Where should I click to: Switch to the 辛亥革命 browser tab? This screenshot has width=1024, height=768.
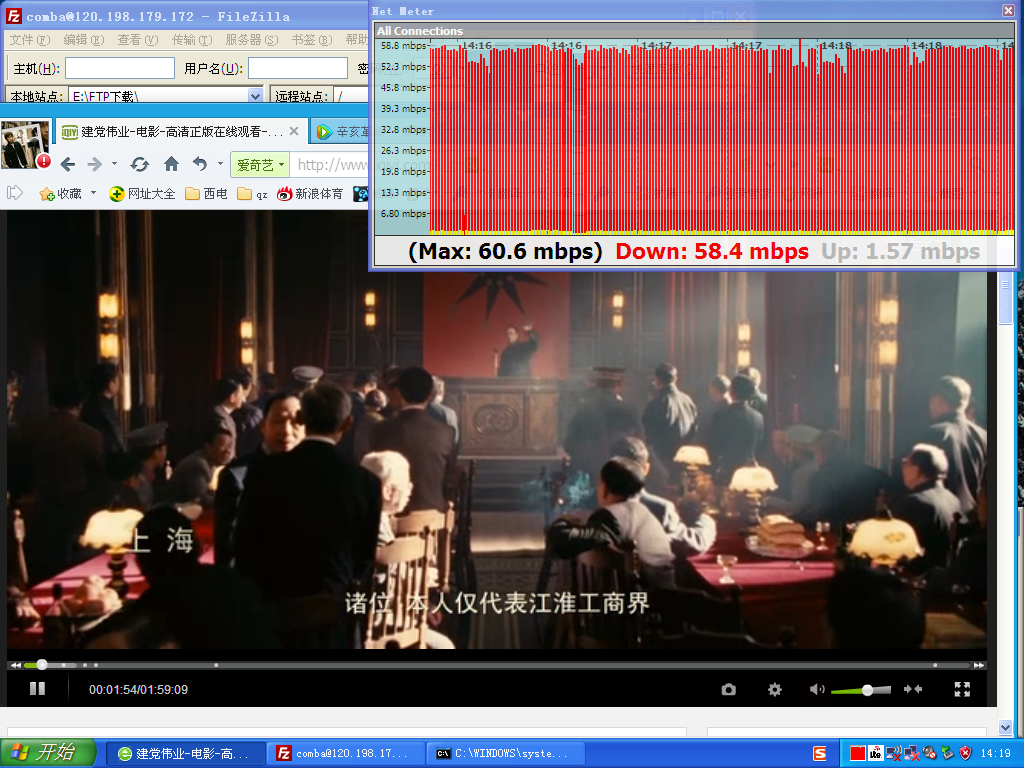click(x=340, y=132)
